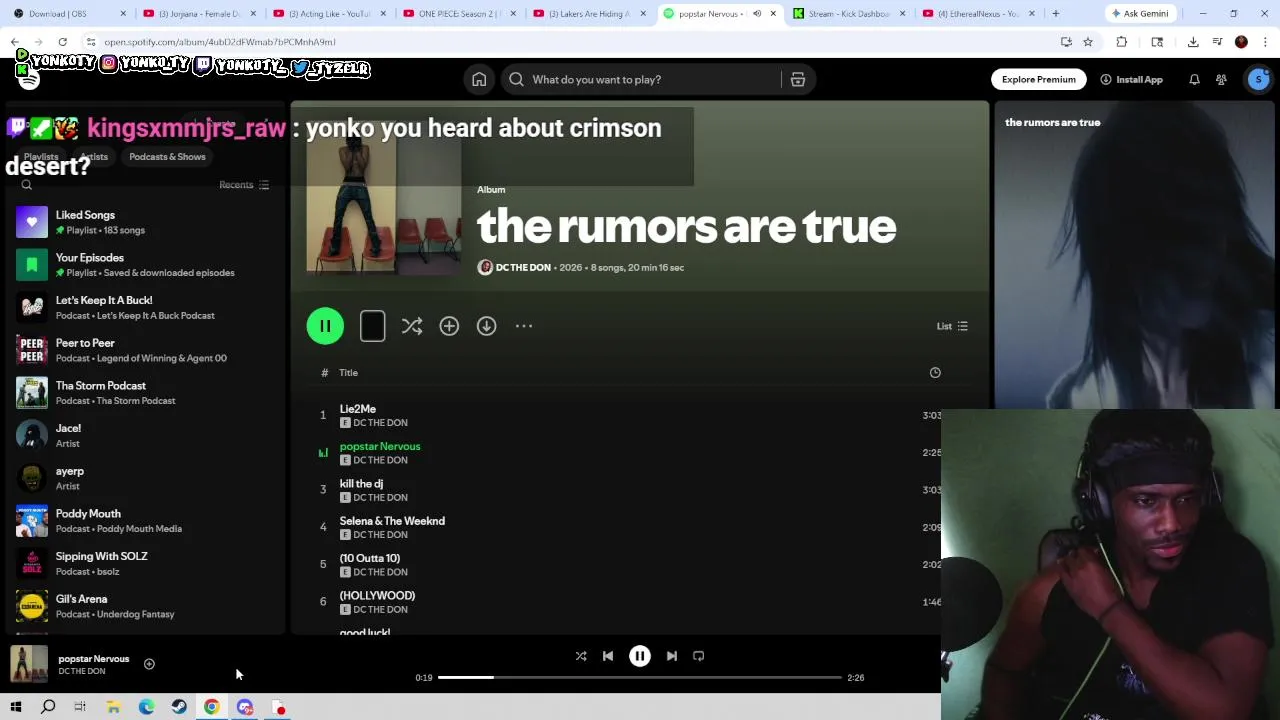Screen dimensions: 1280x720
Task: Open Liked Songs playlist
Action: [146, 222]
